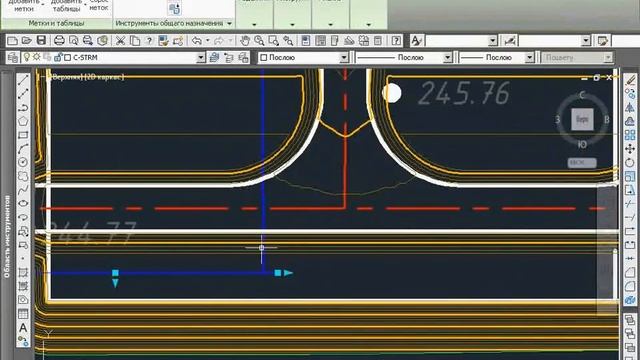Image resolution: width=640 pixels, height=360 pixels.
Task: Open the Properties palette icon
Action: coord(306,40)
